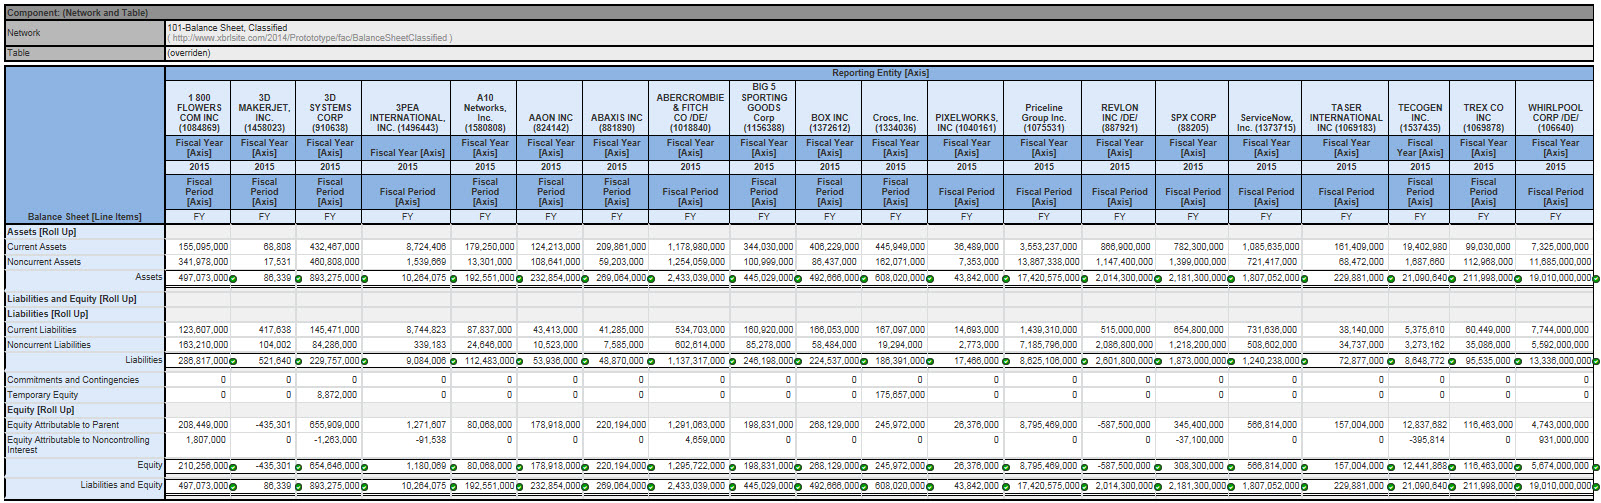Click green check icon next to 3D Makerjet Assets 86,339

pos(298,279)
